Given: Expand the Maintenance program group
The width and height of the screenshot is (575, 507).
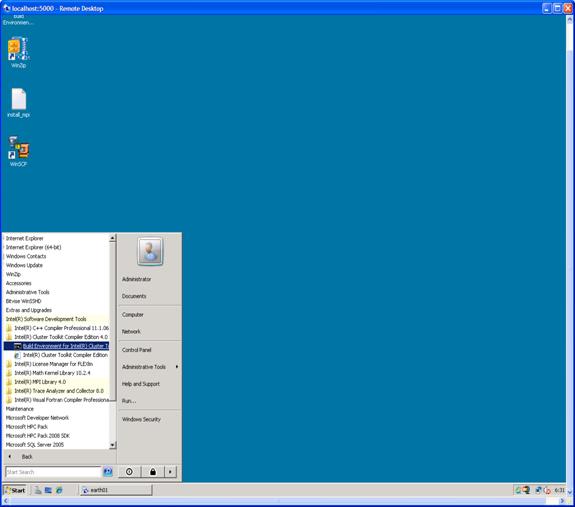Looking at the screenshot, I should [x=20, y=409].
